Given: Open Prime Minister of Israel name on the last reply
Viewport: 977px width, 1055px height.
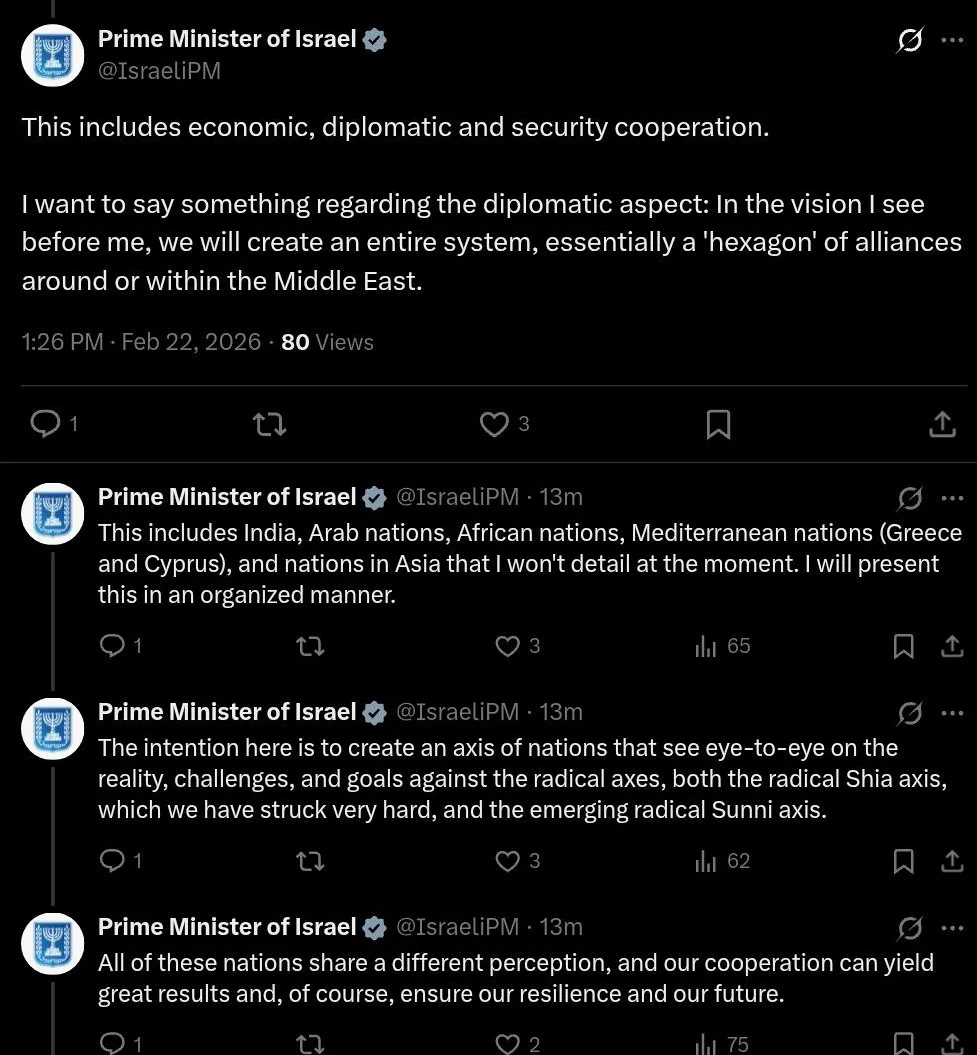Looking at the screenshot, I should 227,927.
